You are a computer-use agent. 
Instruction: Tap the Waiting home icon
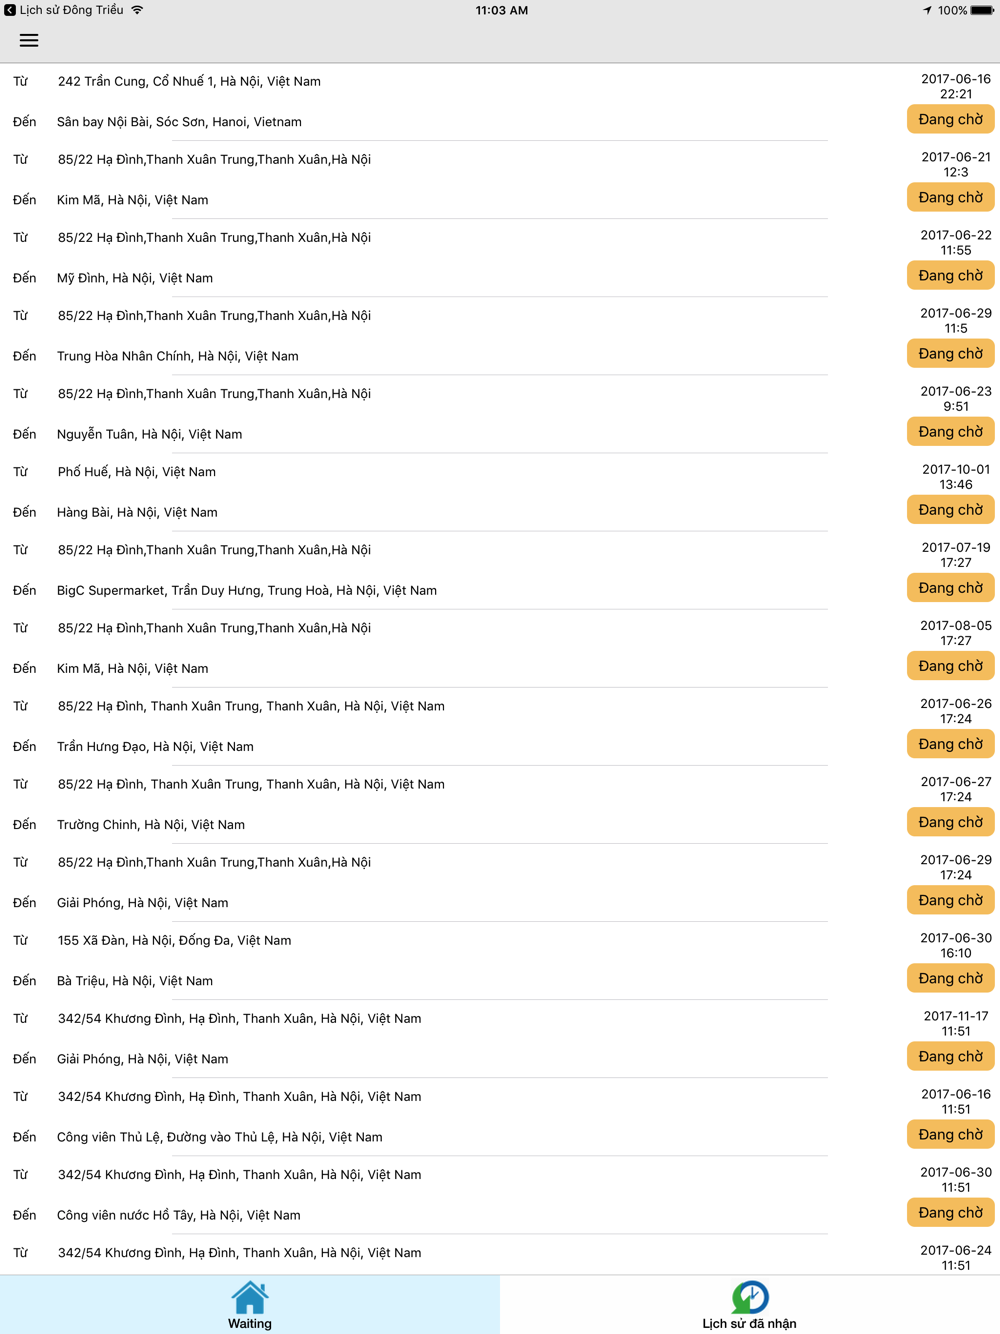coord(250,1297)
